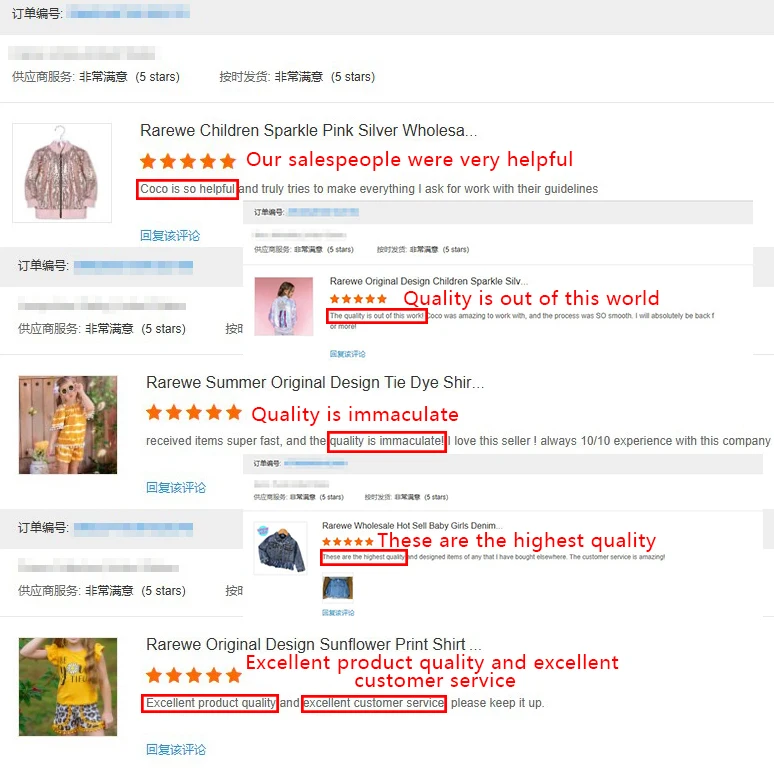
Task: Open Rarewe Summer Original Design Tie Dye title
Action: click(315, 383)
